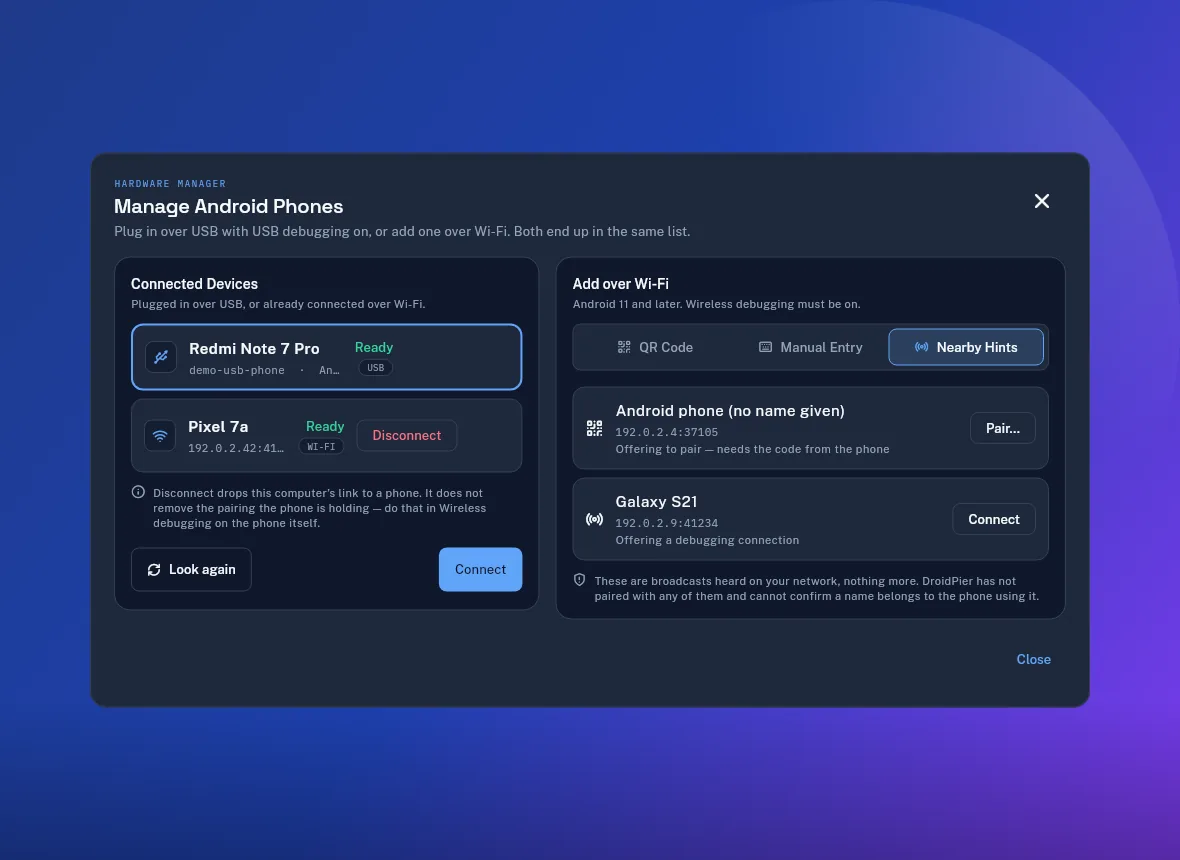This screenshot has width=1180, height=860.
Task: Click the address 192.0.2.4:37105
Action: tap(667, 432)
